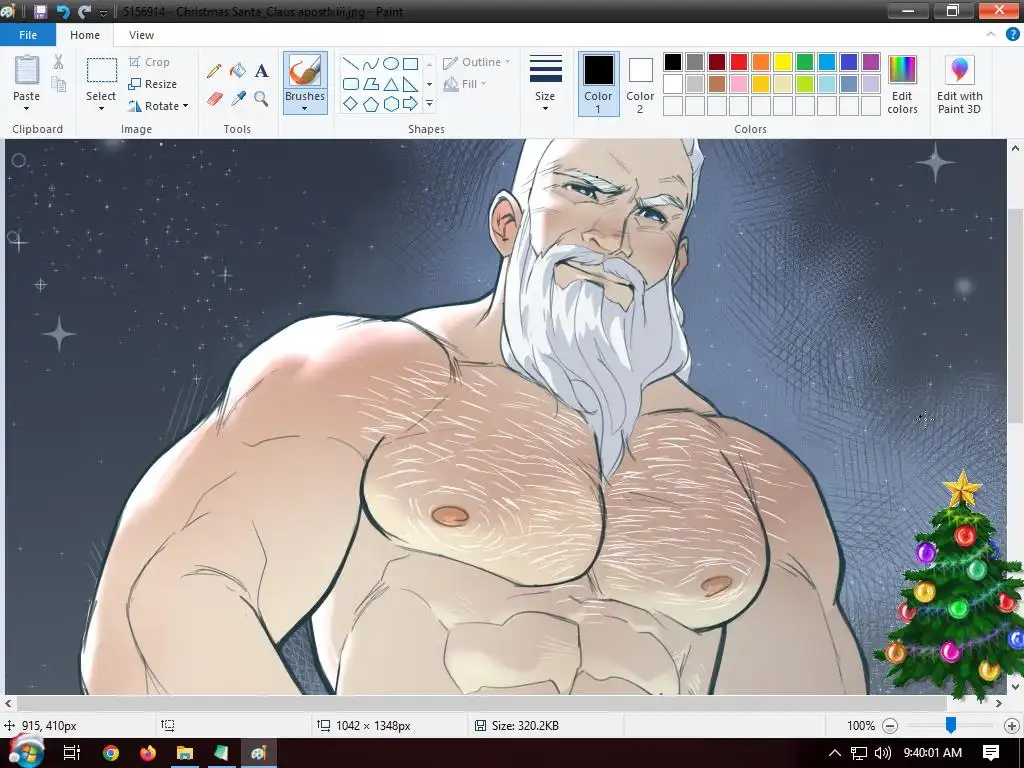Screen dimensions: 1024x768
Task: Select the Text tool
Action: click(x=261, y=71)
